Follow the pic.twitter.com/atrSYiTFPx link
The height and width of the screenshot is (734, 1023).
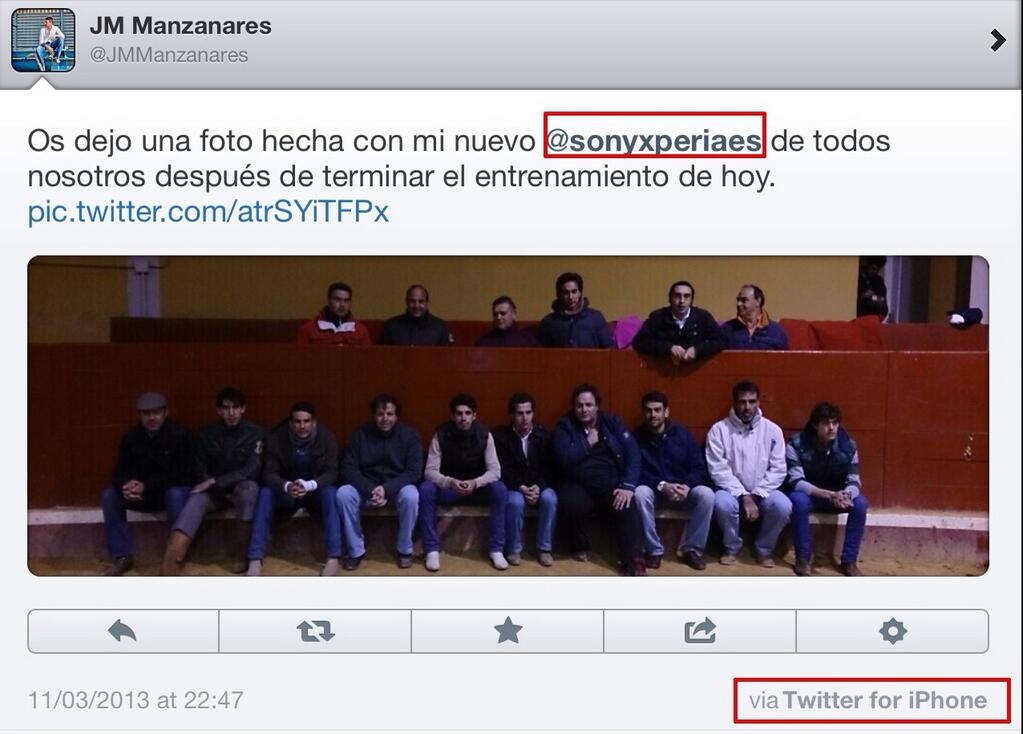[208, 211]
